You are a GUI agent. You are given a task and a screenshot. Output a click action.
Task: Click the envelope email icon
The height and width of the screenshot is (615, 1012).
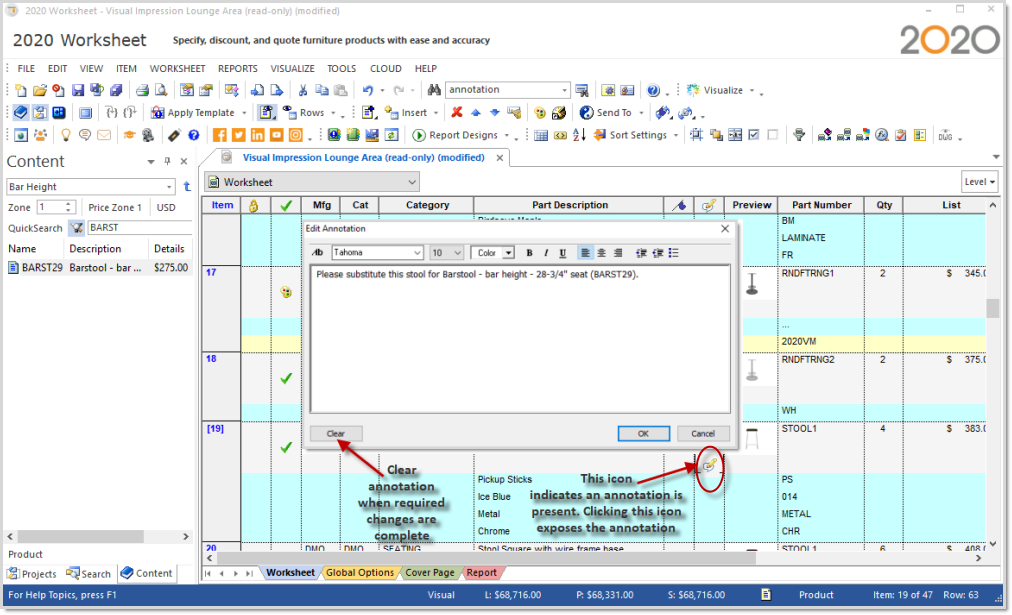pos(104,135)
